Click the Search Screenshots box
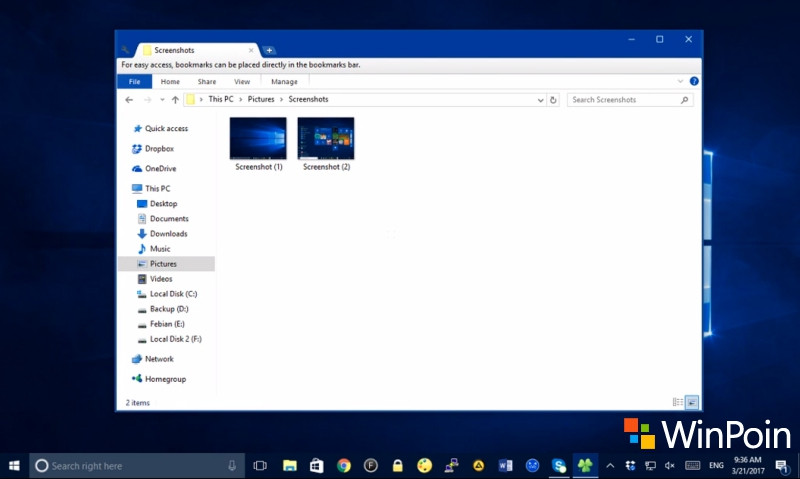 click(630, 100)
